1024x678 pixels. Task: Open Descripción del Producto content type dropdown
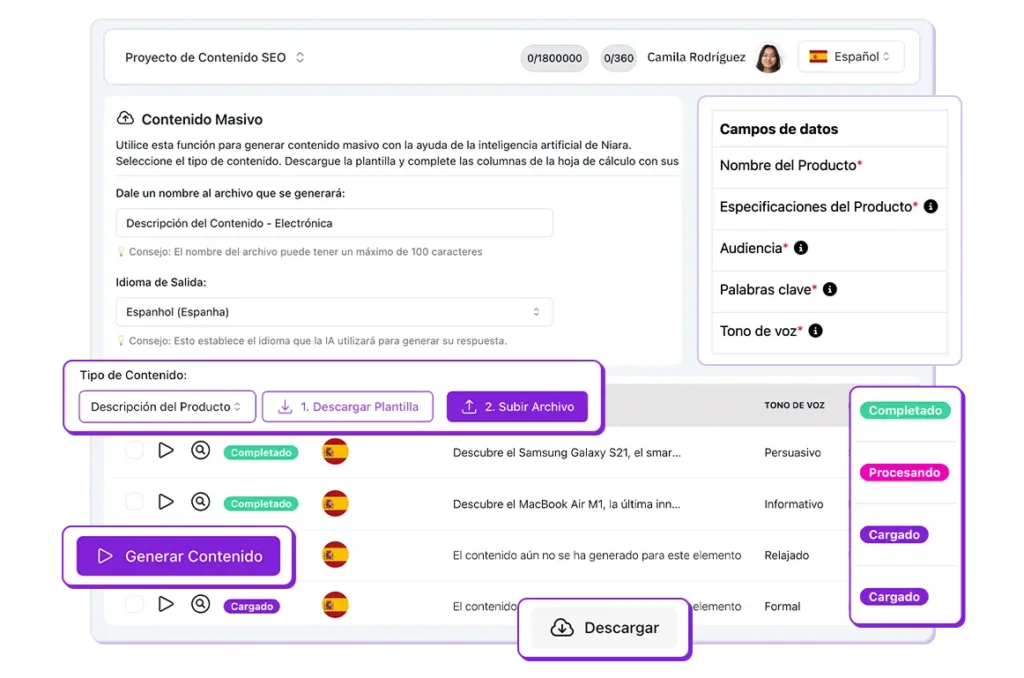pyautogui.click(x=167, y=407)
